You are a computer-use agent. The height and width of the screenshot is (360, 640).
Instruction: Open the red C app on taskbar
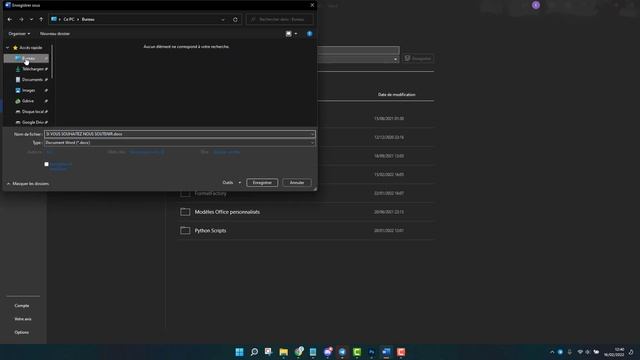[401, 352]
